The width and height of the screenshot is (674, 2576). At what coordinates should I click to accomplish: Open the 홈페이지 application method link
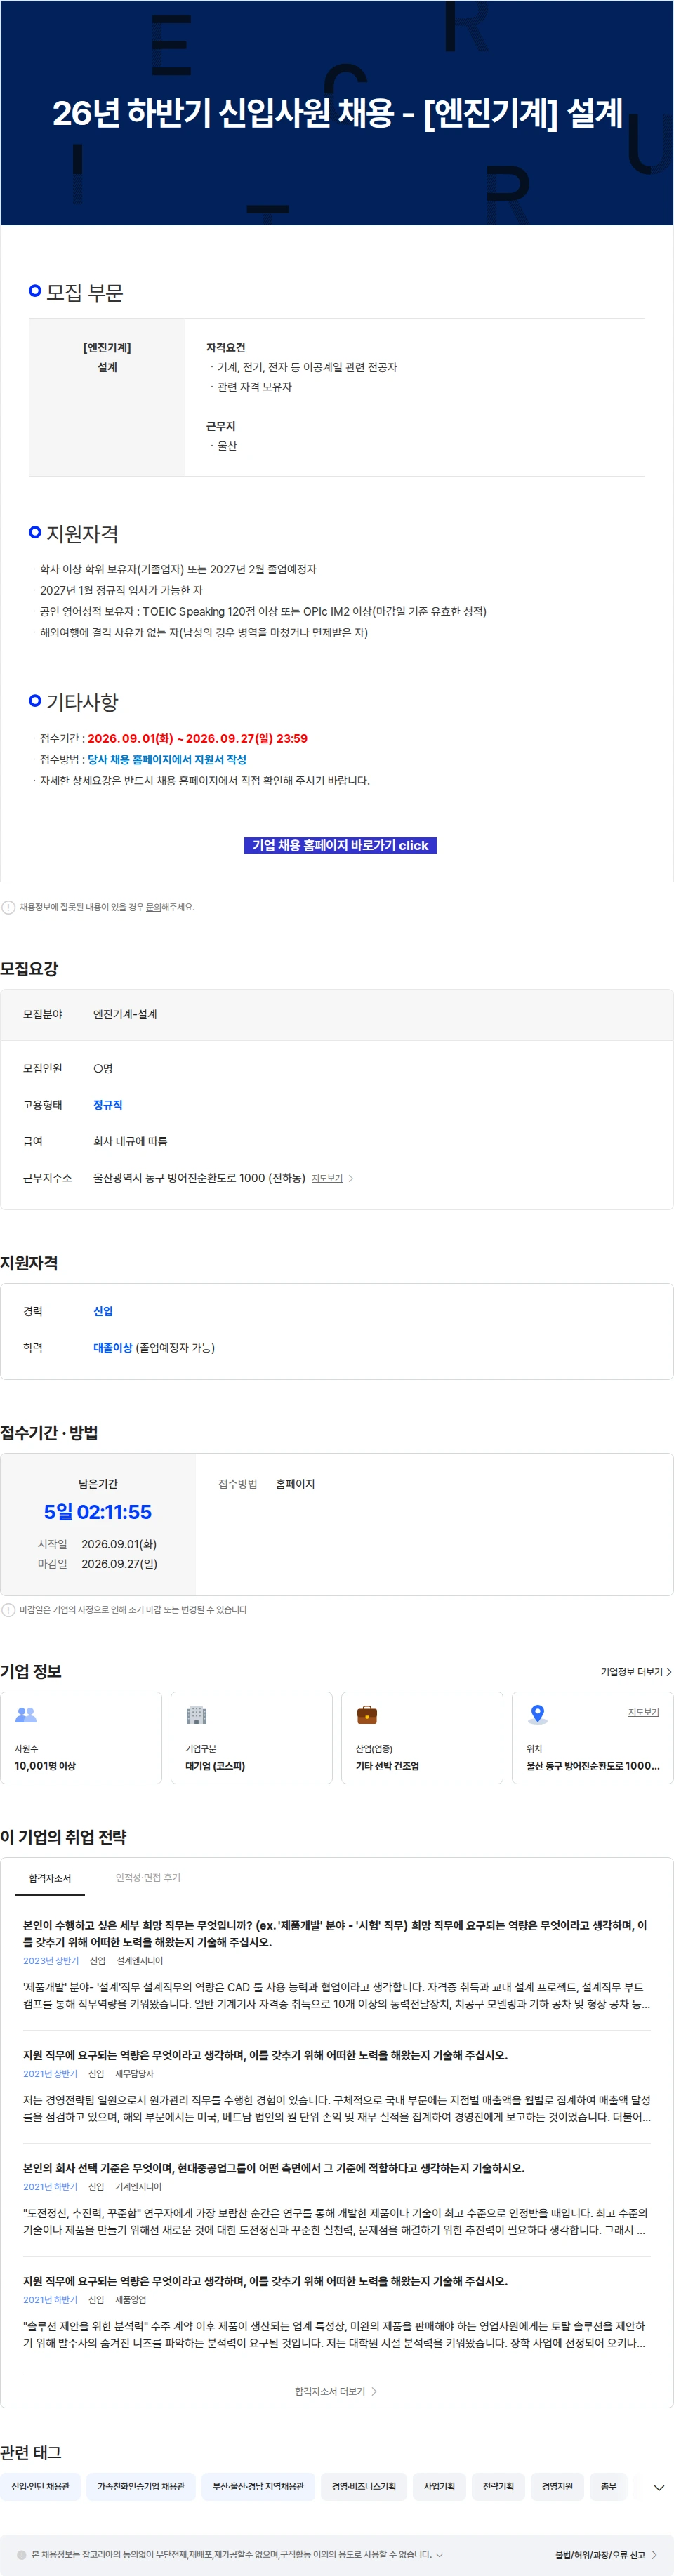[x=295, y=1484]
